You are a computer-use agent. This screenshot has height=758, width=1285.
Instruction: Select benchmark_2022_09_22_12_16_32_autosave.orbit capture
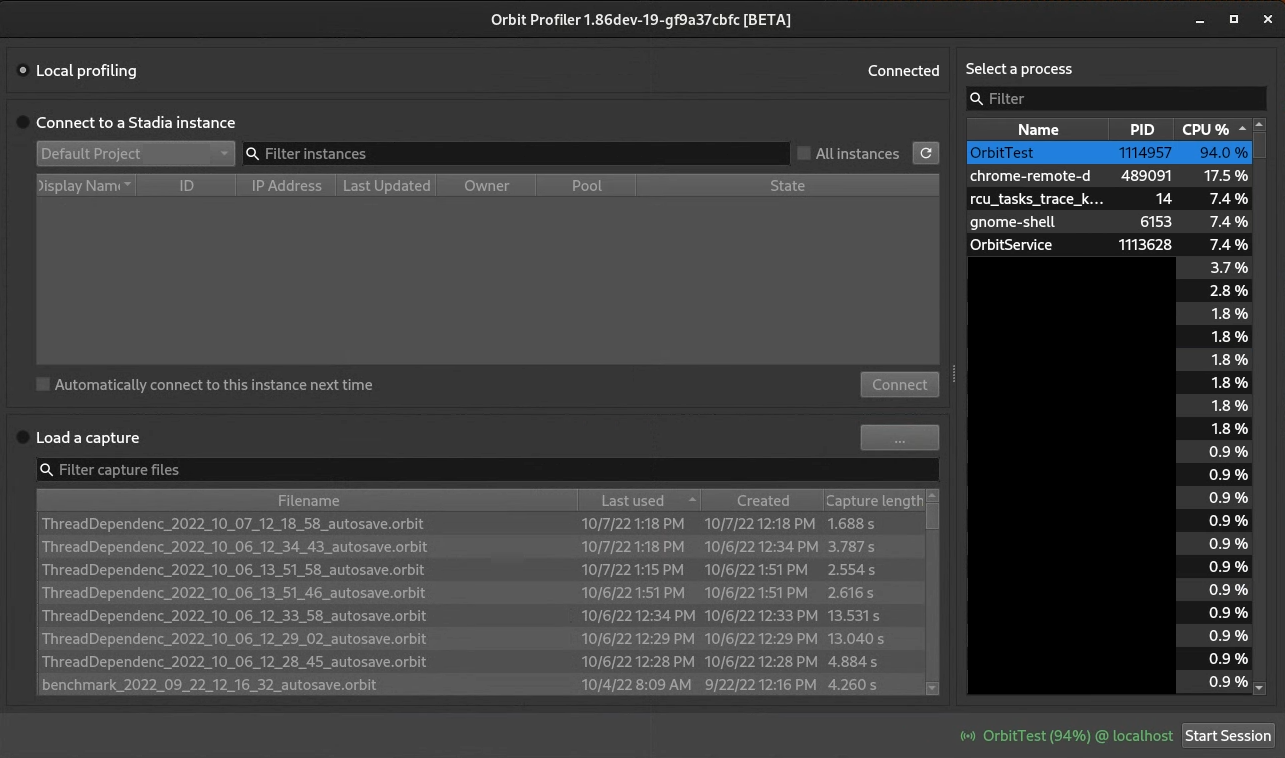tap(482, 685)
